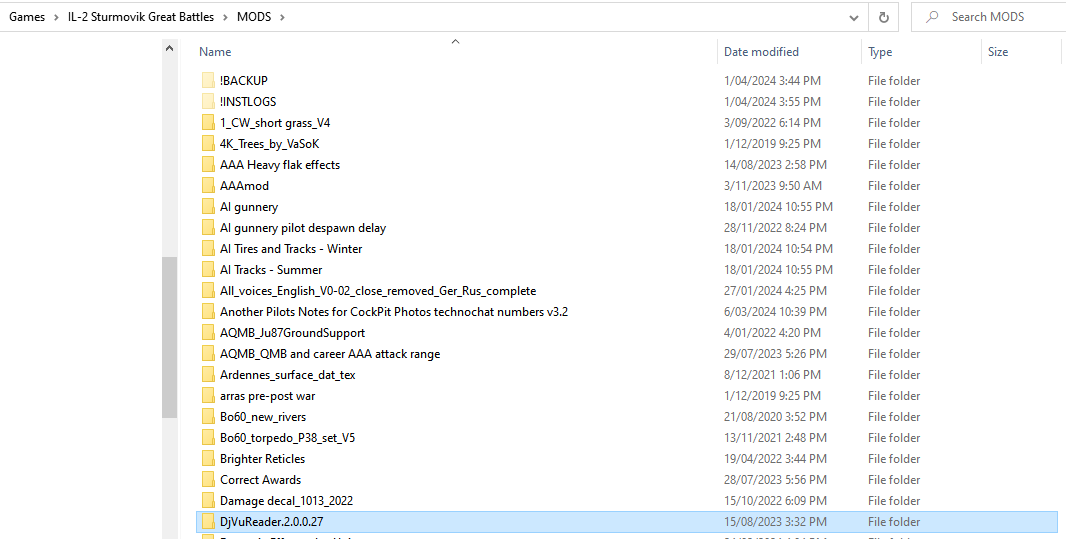Click the AI gunnery pilot despawn delay folder icon
The width and height of the screenshot is (1066, 539).
(208, 228)
